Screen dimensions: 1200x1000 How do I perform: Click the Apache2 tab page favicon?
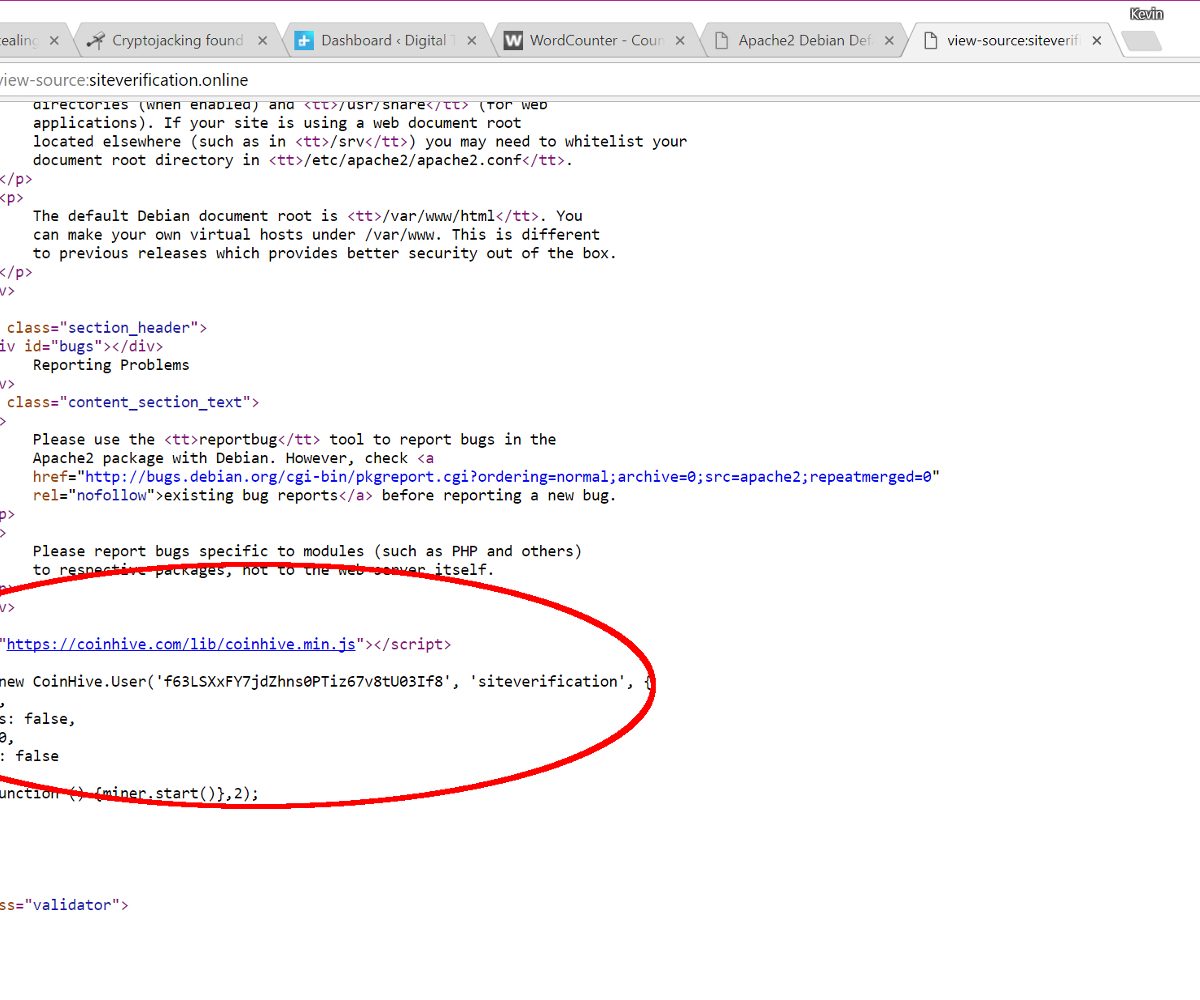(720, 41)
